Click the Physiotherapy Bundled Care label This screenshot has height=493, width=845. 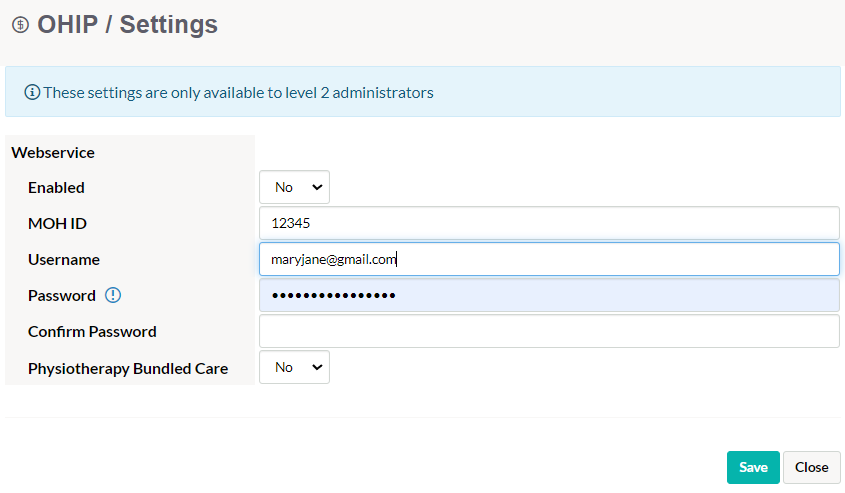tap(128, 369)
